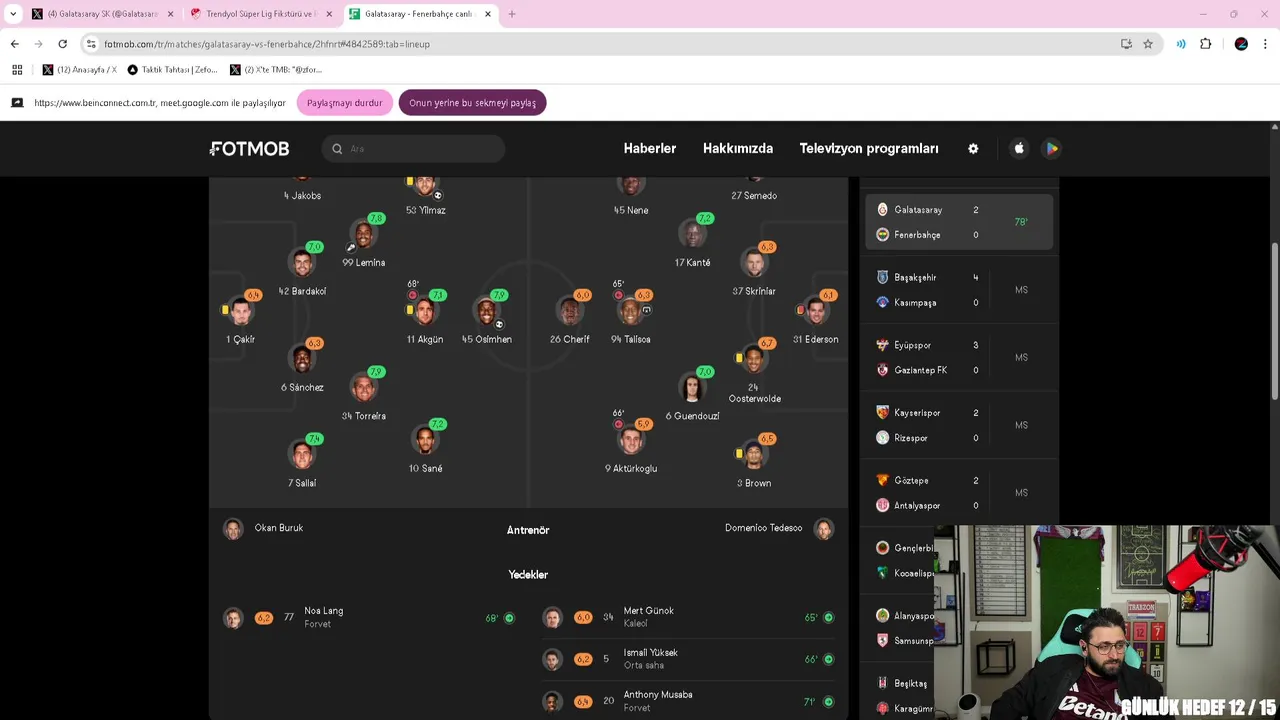Click Aktürkoğlu's player avatar
The height and width of the screenshot is (720, 1280).
point(630,440)
